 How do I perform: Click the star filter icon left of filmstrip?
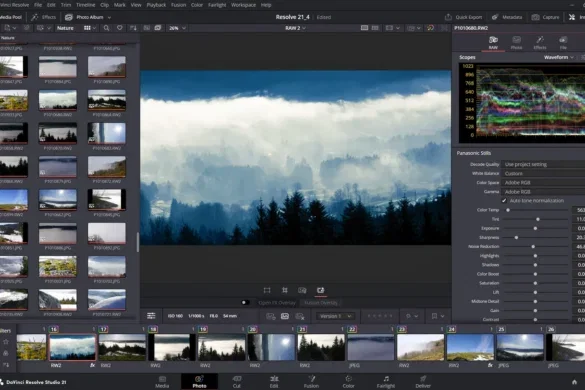coord(6,341)
